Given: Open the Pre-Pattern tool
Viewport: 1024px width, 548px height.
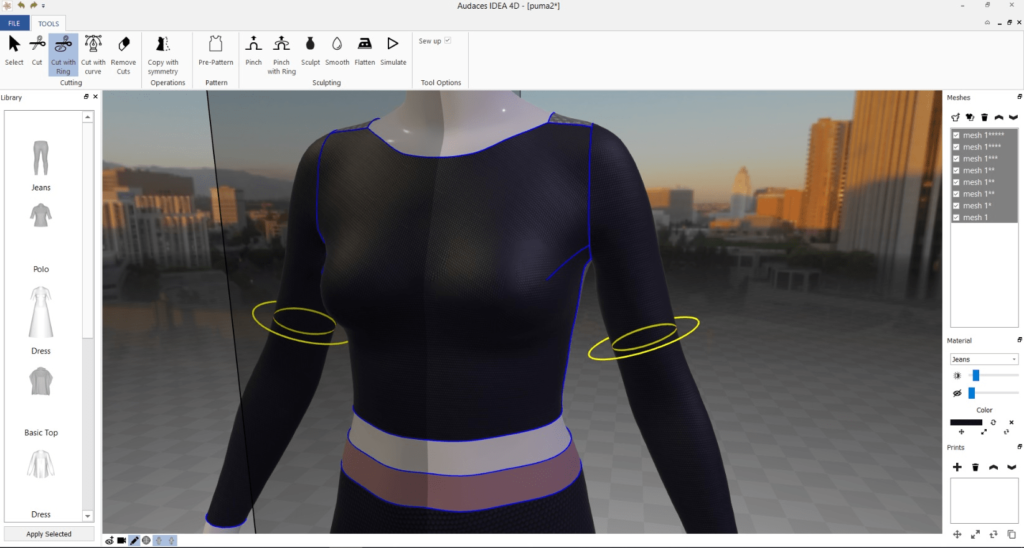Looking at the screenshot, I should pos(216,51).
